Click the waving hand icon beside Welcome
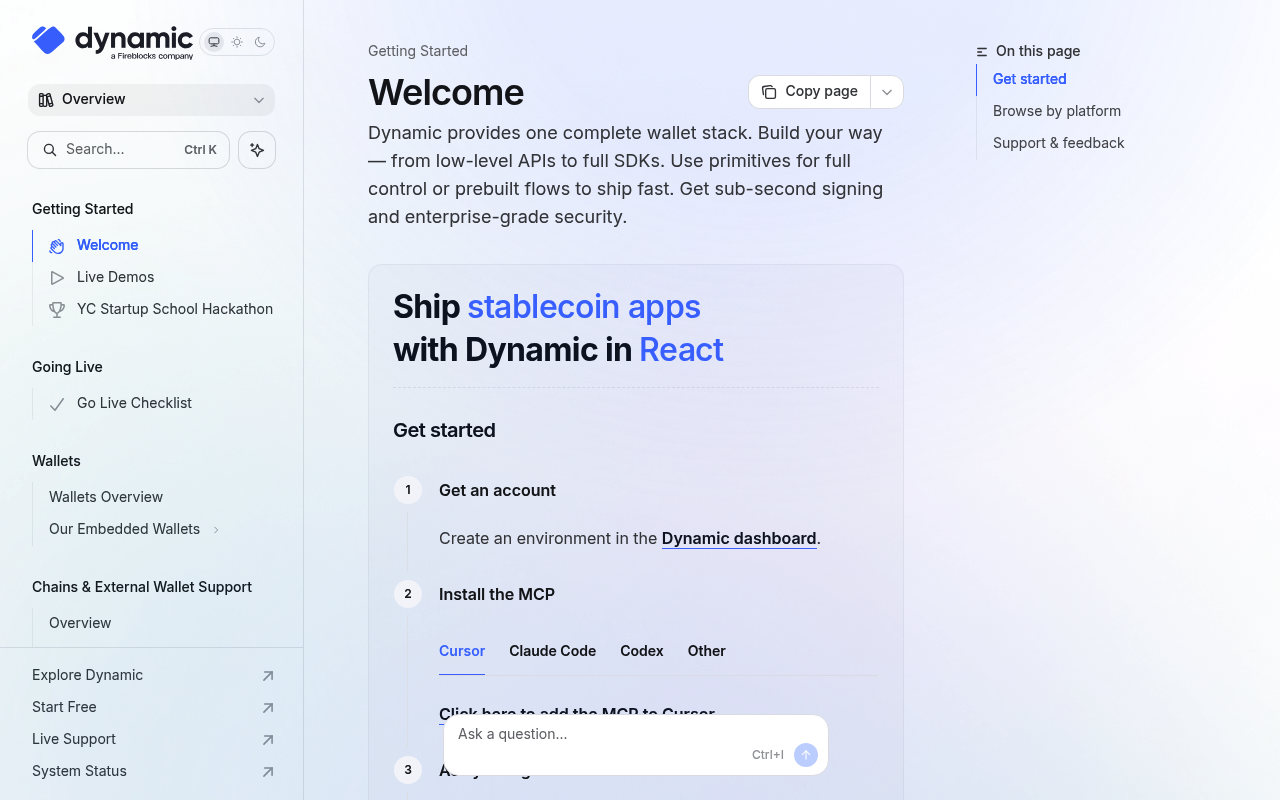The width and height of the screenshot is (1280, 800). pyautogui.click(x=57, y=246)
